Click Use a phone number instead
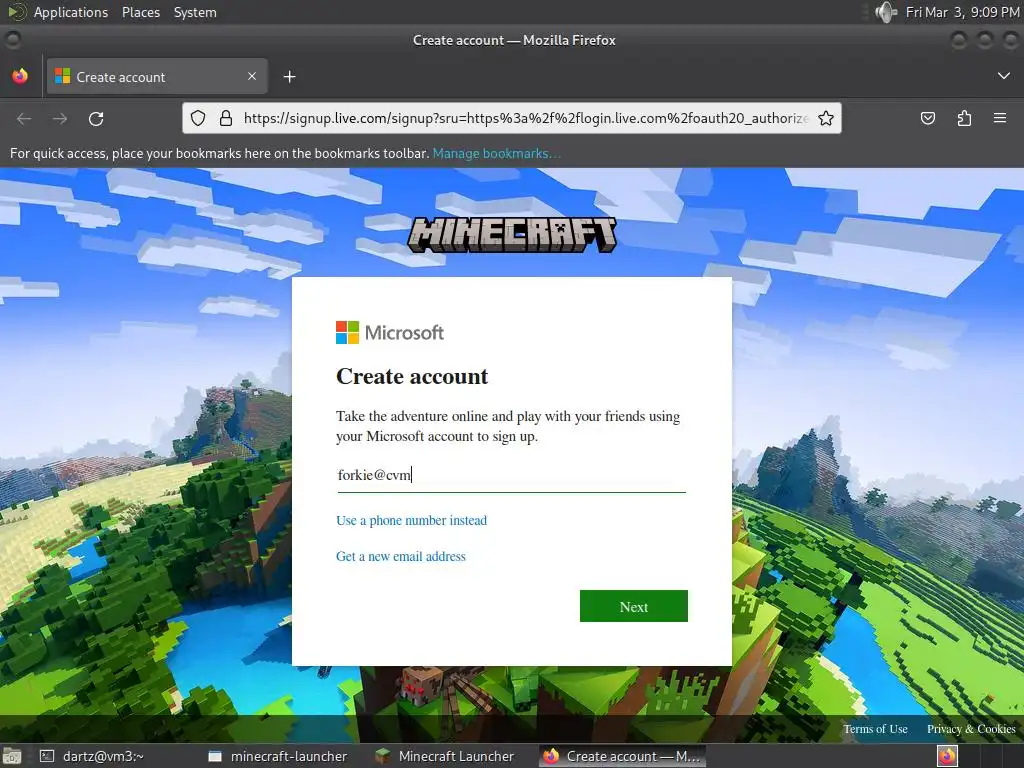 pyautogui.click(x=411, y=520)
